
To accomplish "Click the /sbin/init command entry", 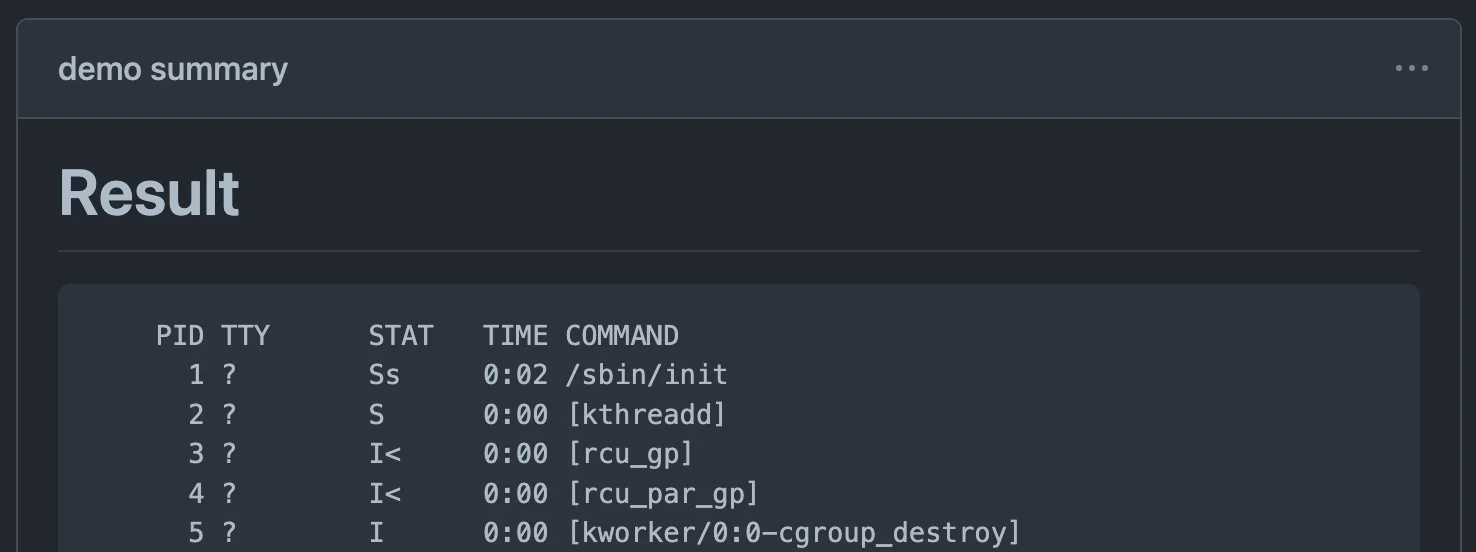I will coord(646,375).
